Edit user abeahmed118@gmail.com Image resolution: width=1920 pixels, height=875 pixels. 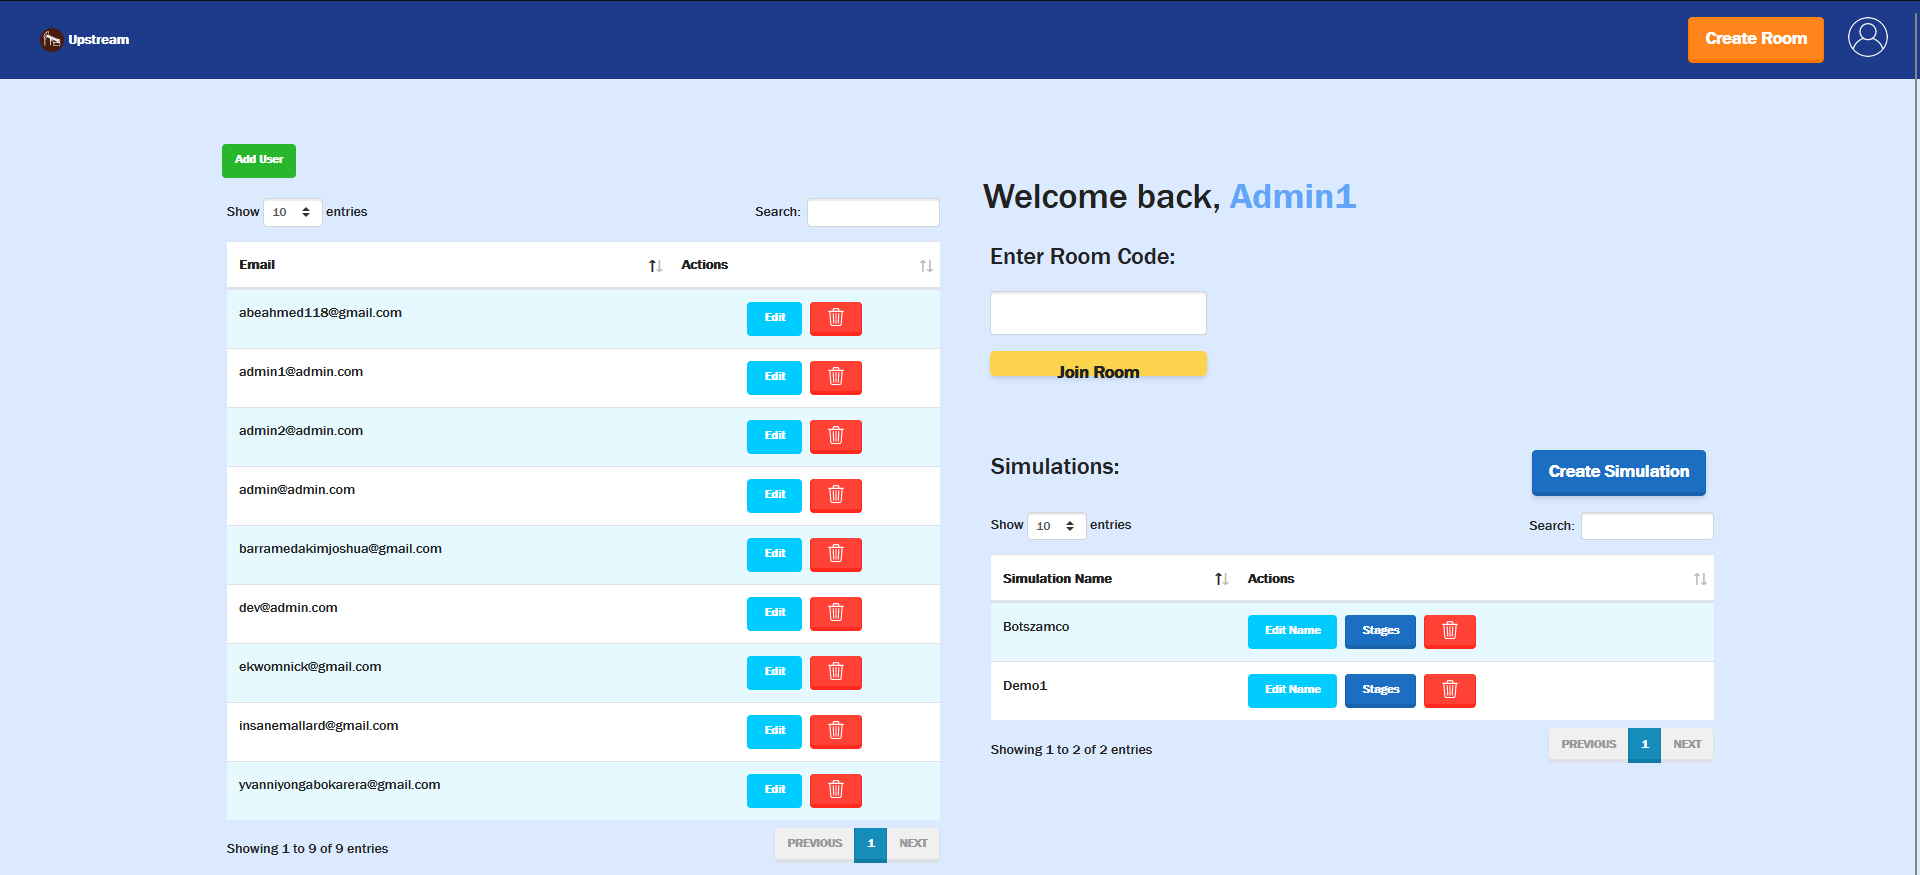pyautogui.click(x=775, y=318)
